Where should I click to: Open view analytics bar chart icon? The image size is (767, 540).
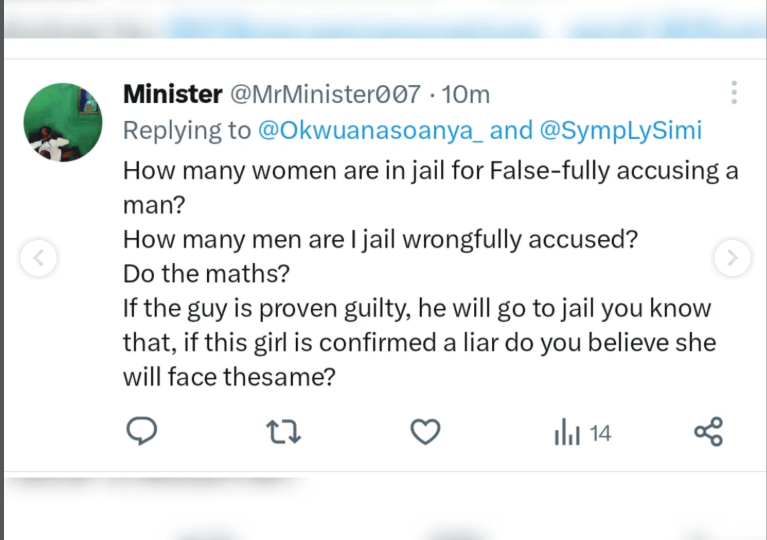coord(567,433)
